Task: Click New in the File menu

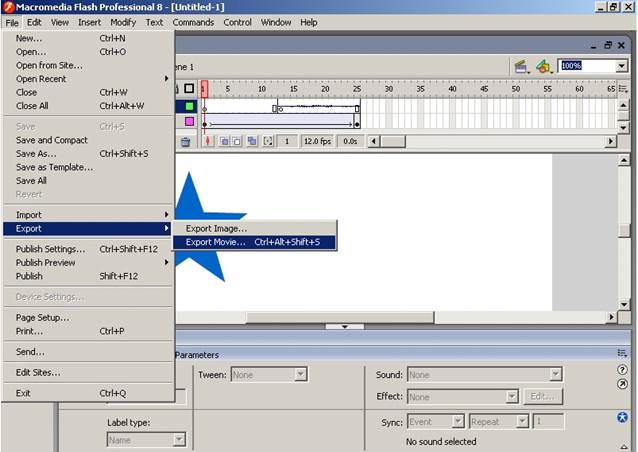Action: pos(89,38)
